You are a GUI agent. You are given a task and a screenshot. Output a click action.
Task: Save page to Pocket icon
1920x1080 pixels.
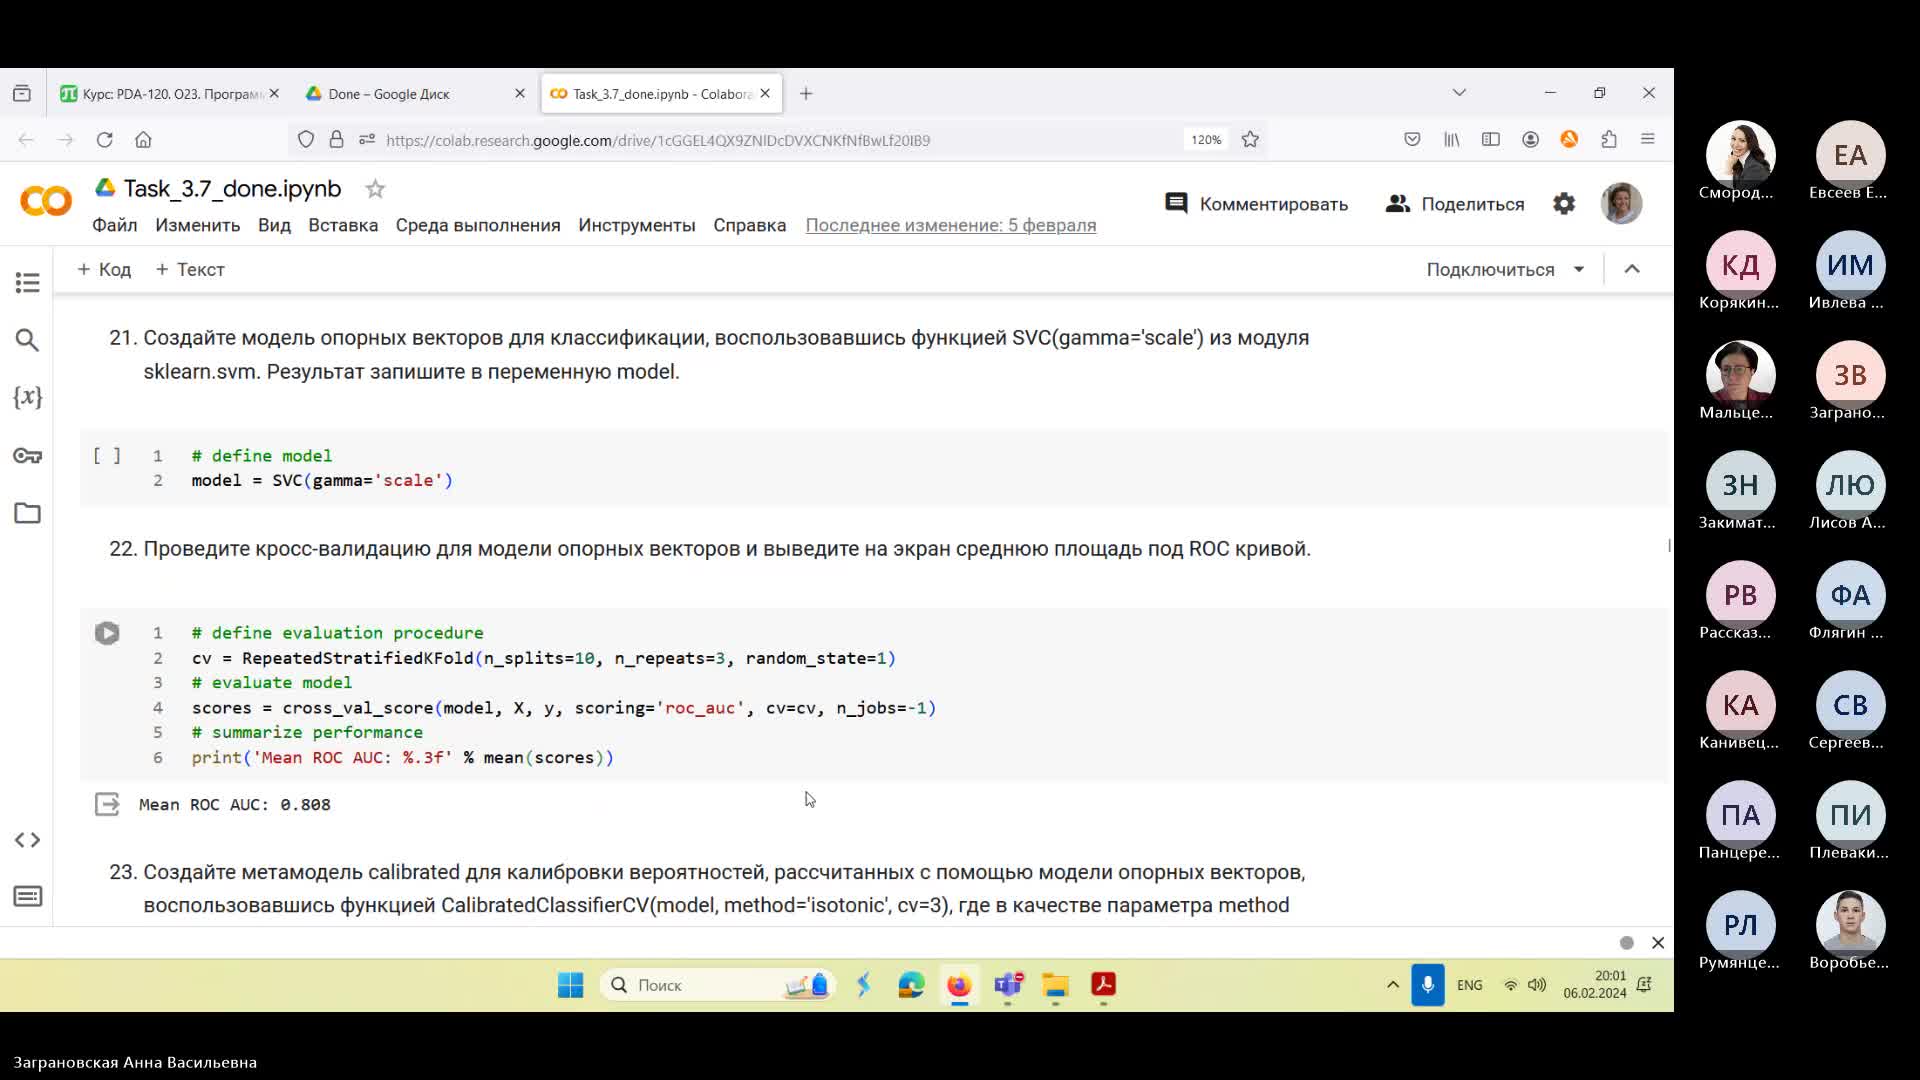[x=1412, y=140]
